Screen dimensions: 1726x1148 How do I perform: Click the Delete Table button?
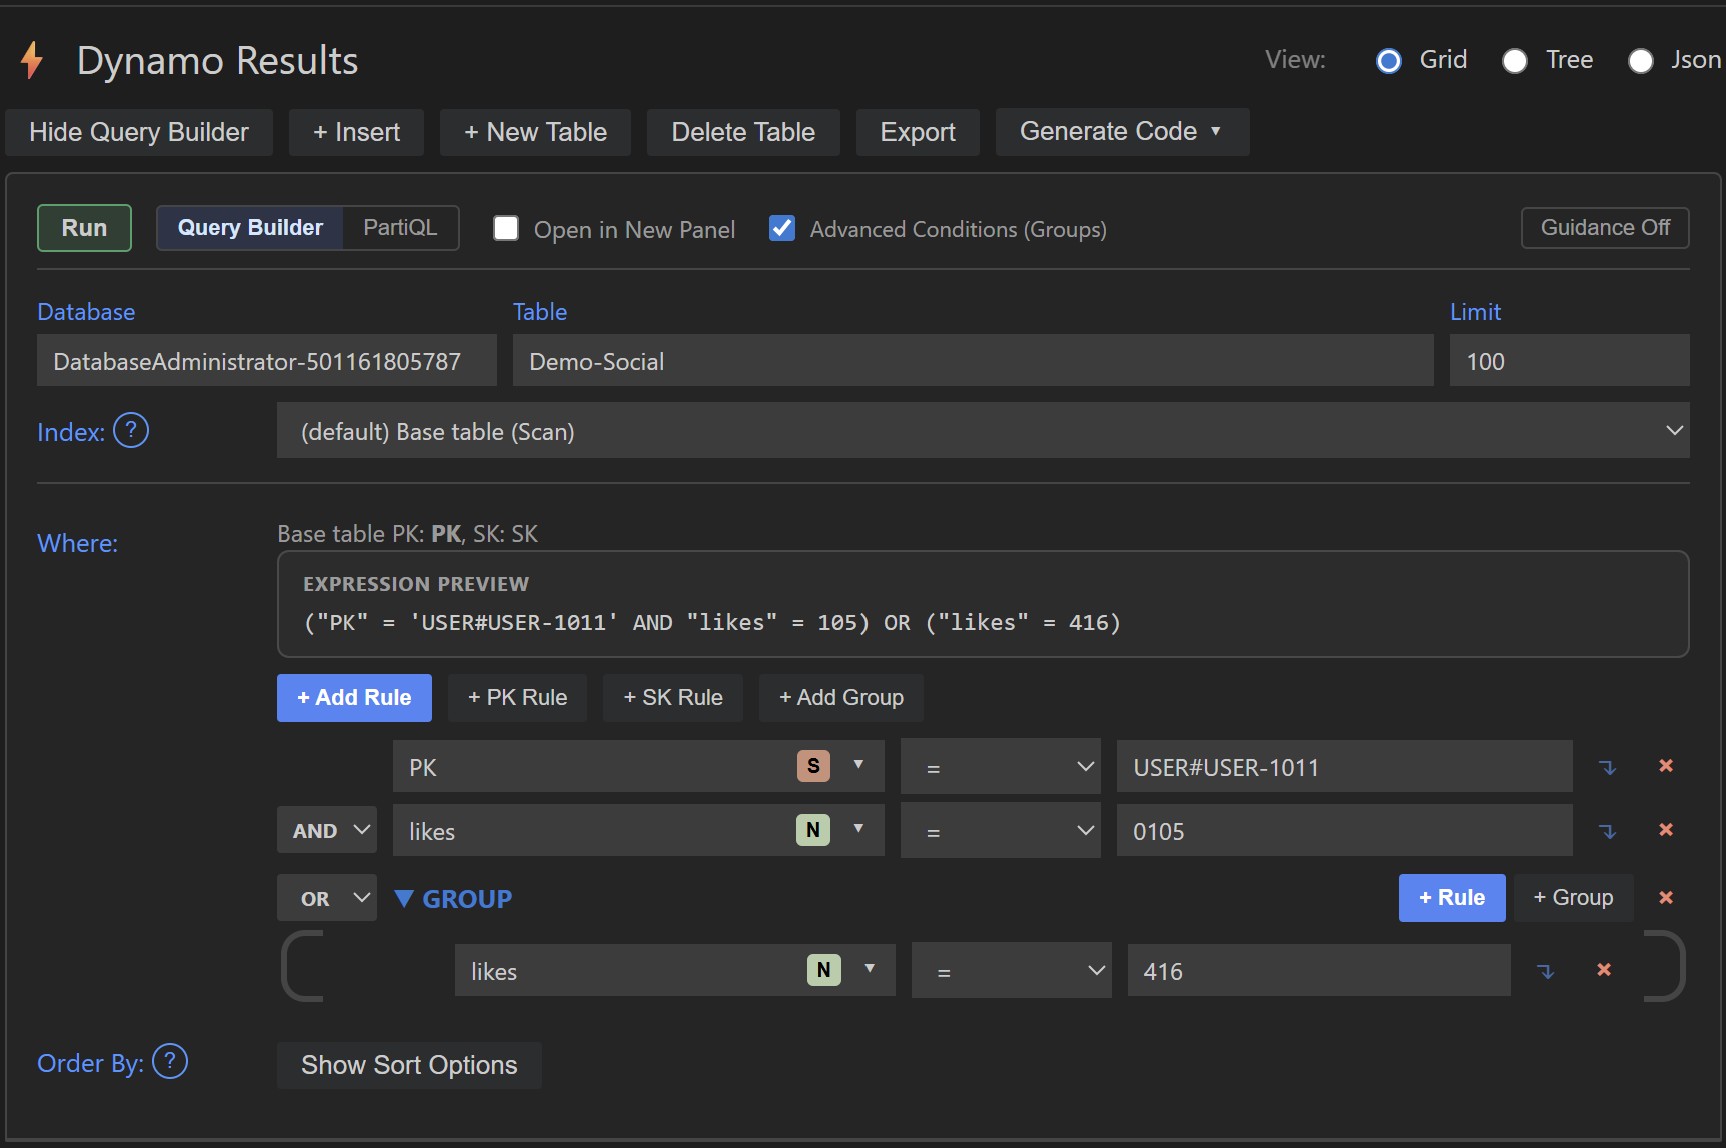(x=743, y=132)
